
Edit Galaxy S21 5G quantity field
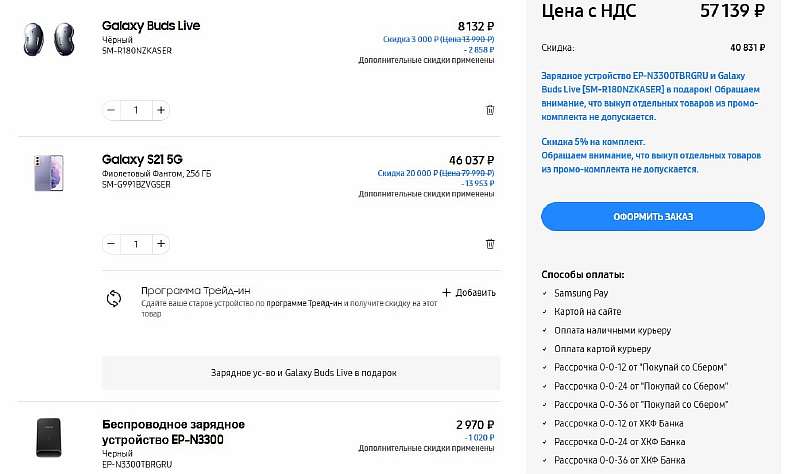pyautogui.click(x=136, y=243)
